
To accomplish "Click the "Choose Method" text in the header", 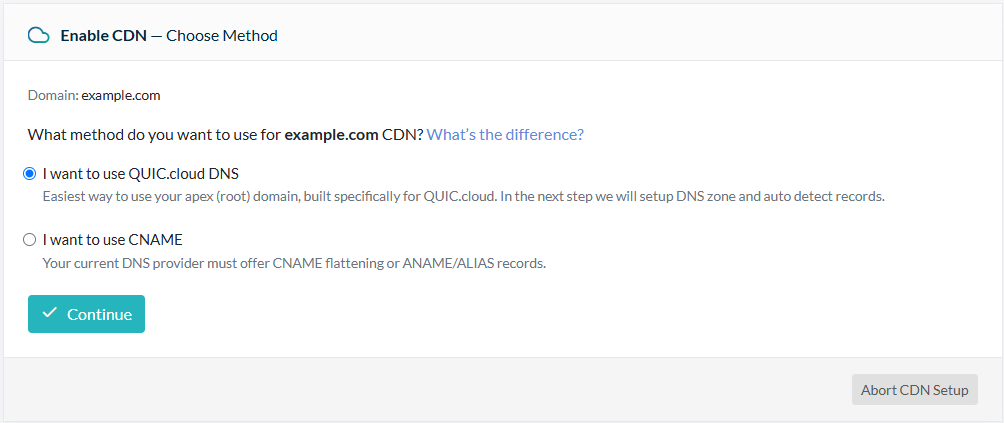I will click(x=222, y=36).
